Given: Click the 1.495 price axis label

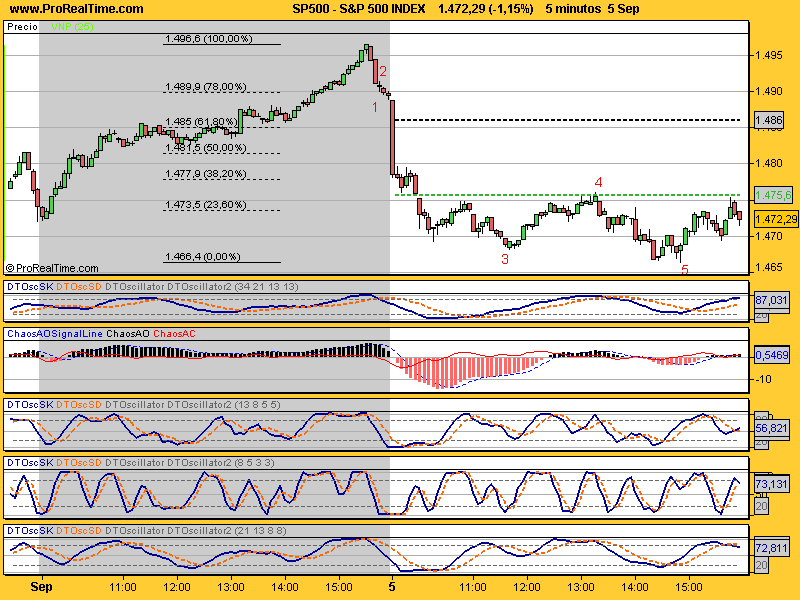Looking at the screenshot, I should (x=768, y=55).
